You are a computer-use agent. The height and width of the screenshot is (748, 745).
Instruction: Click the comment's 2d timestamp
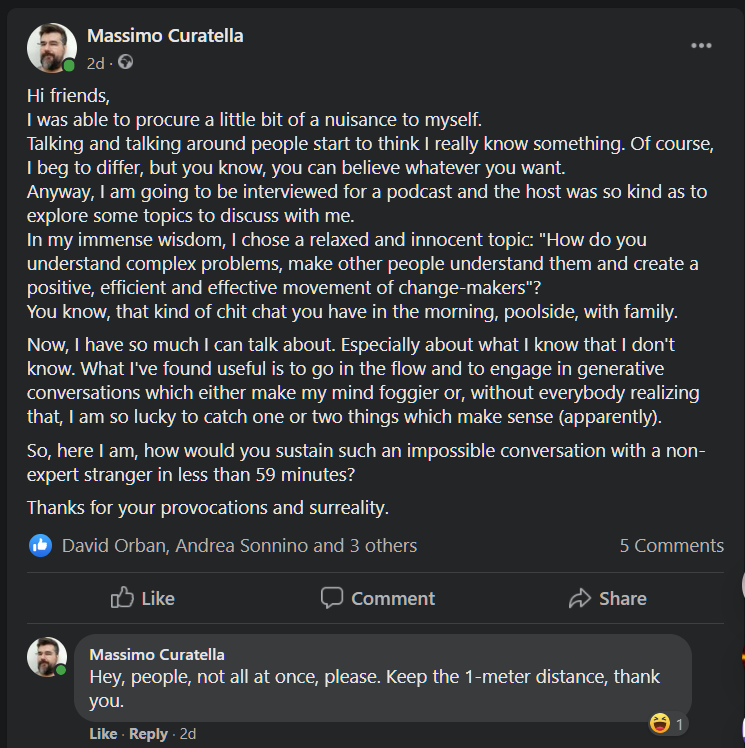pos(187,734)
